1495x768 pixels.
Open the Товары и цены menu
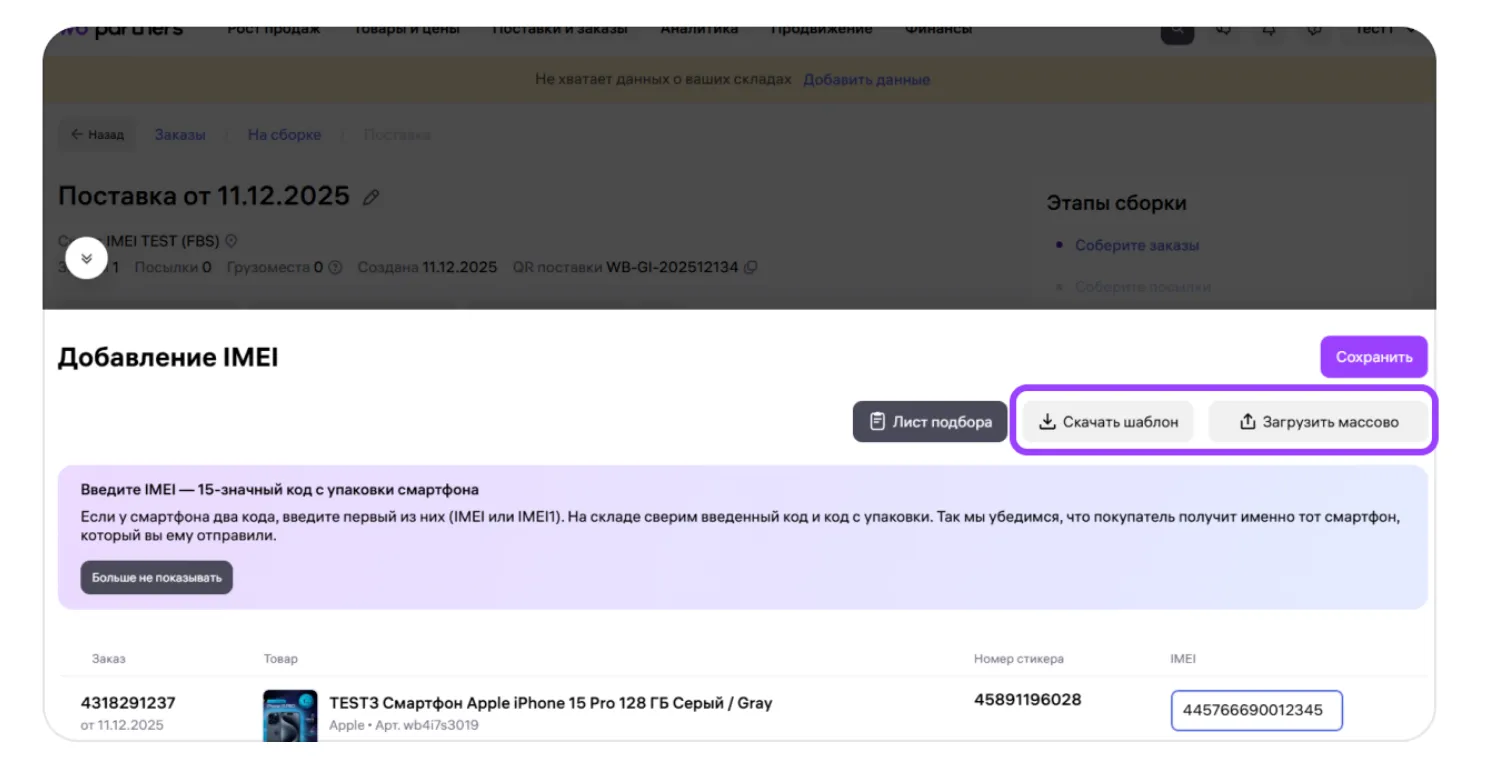click(406, 30)
